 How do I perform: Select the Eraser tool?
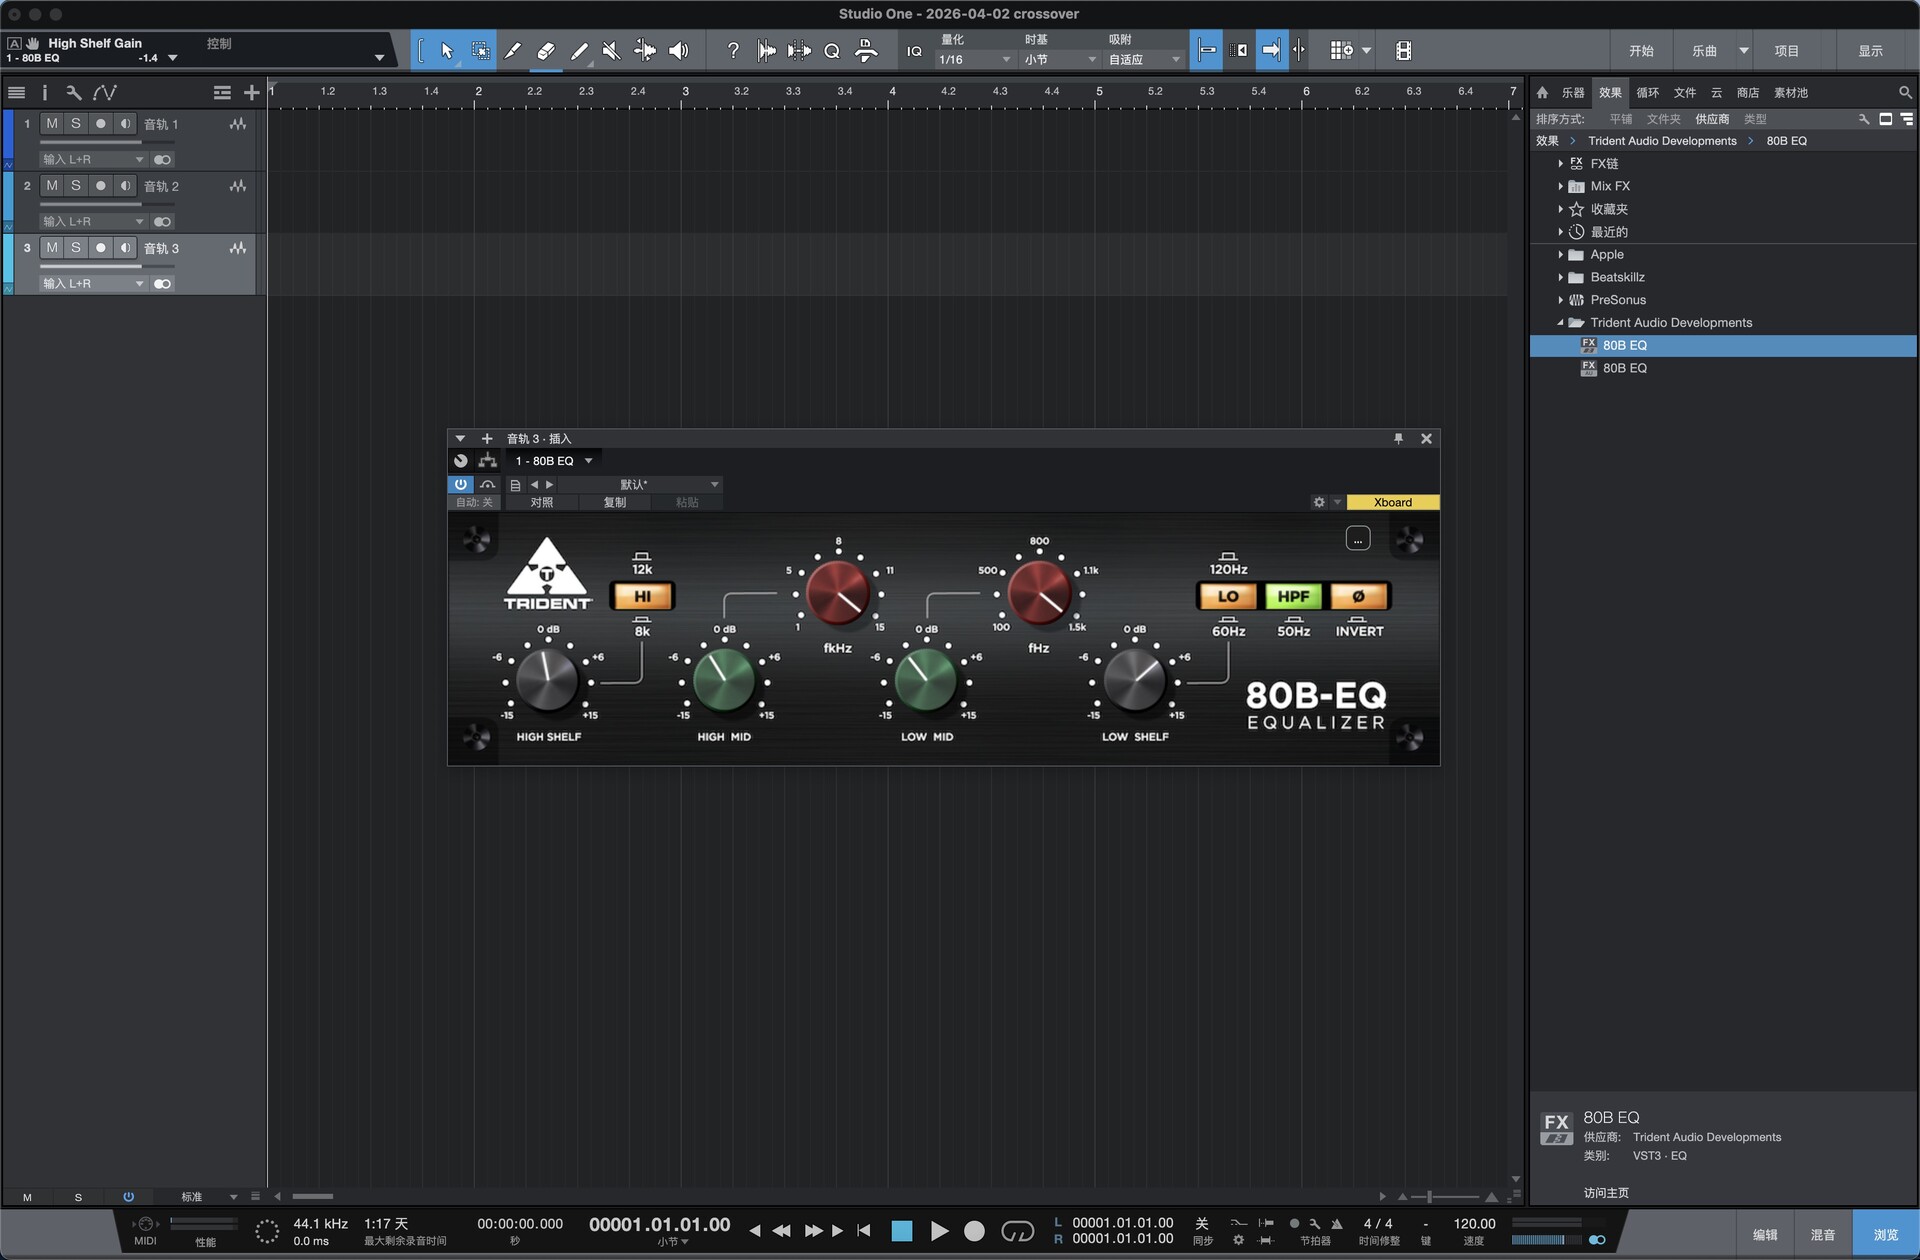click(x=546, y=51)
